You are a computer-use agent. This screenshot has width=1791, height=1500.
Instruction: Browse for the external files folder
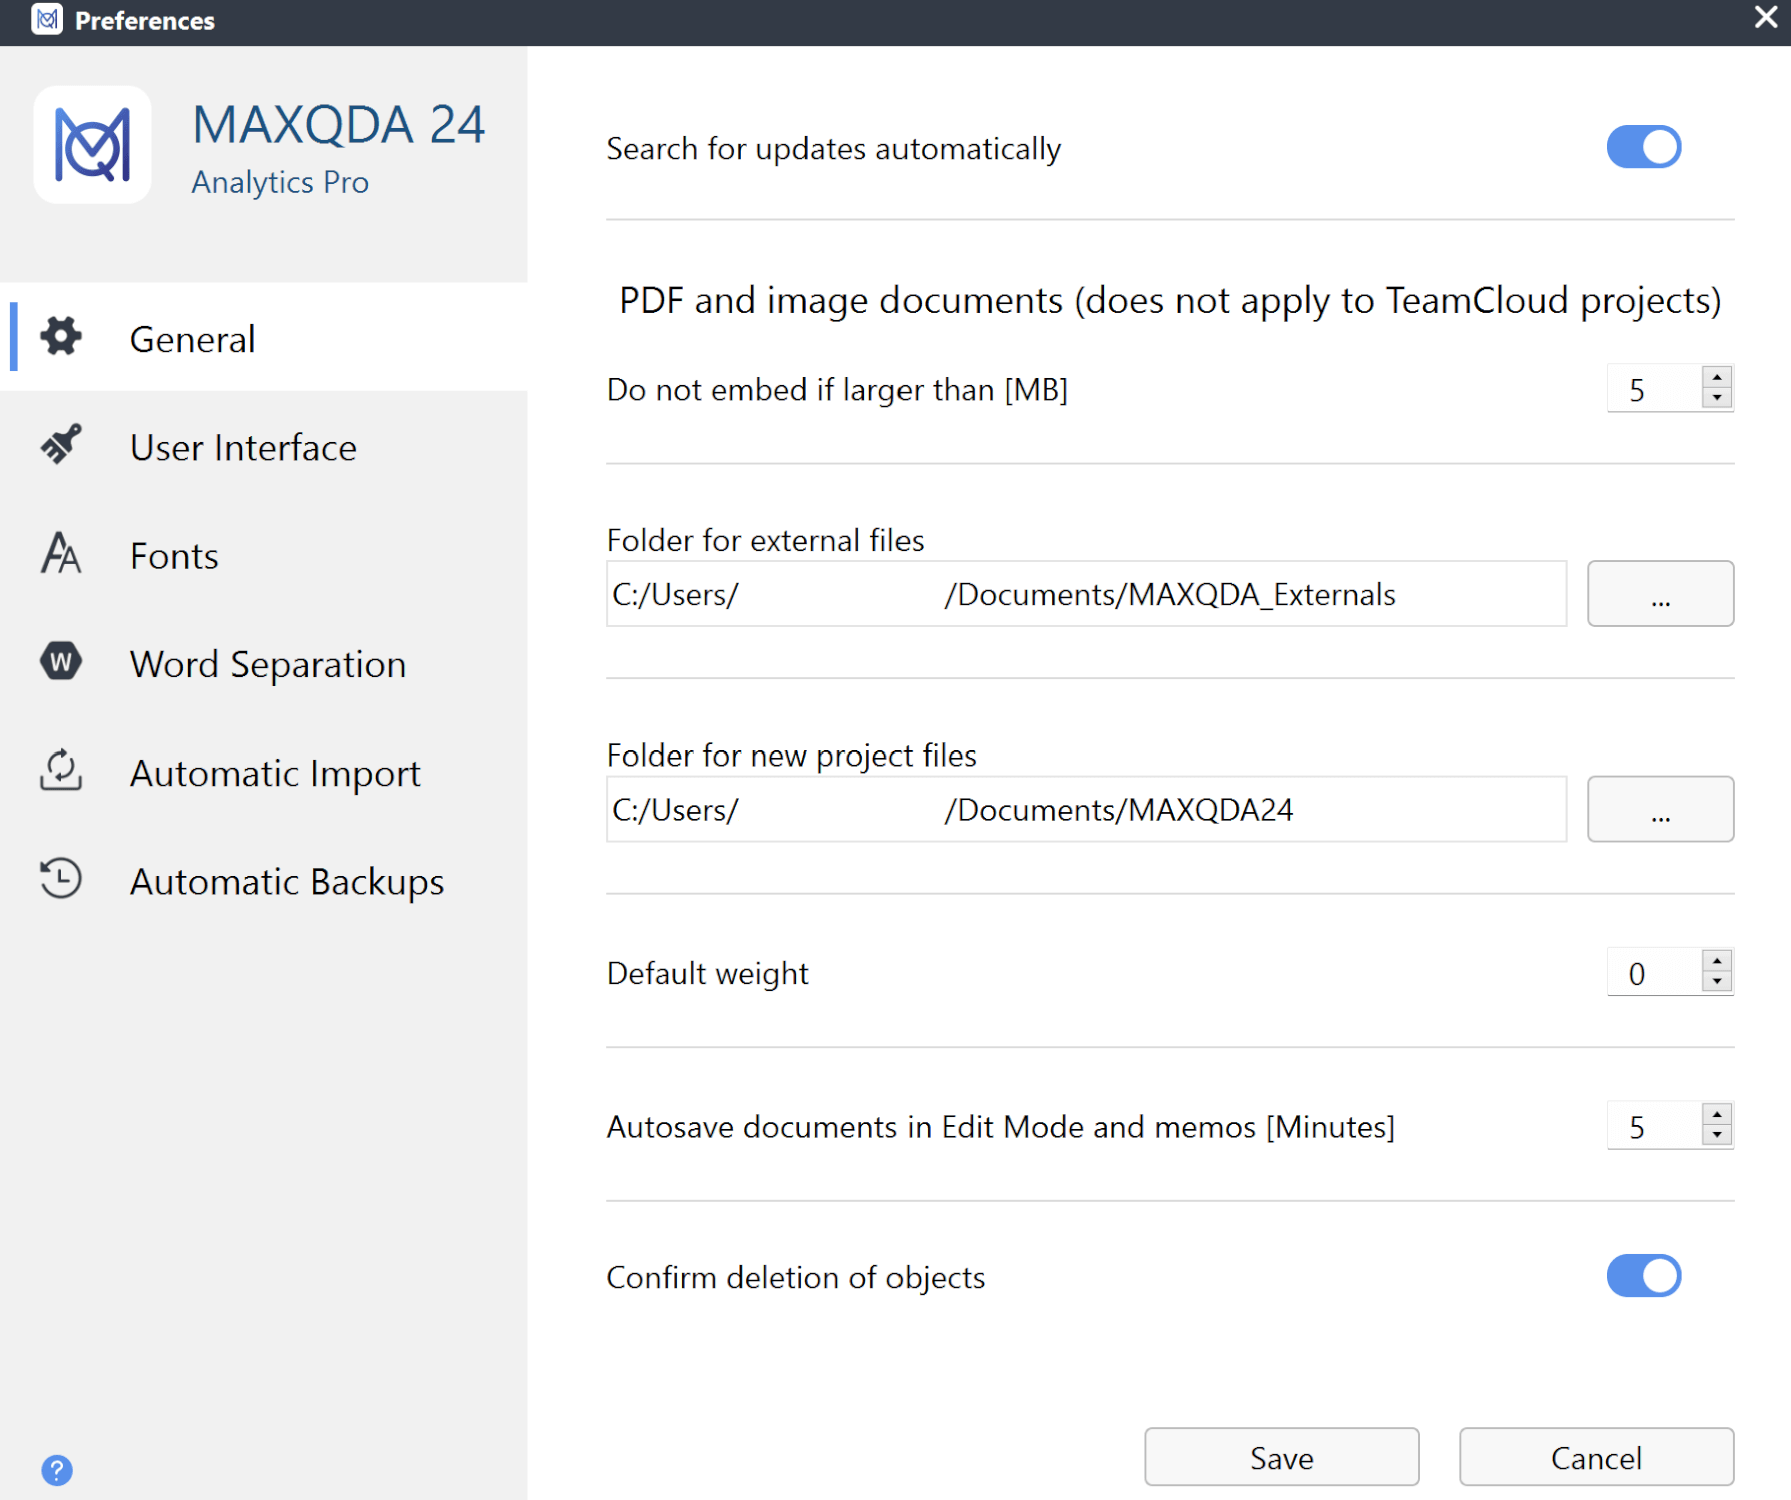coord(1660,593)
